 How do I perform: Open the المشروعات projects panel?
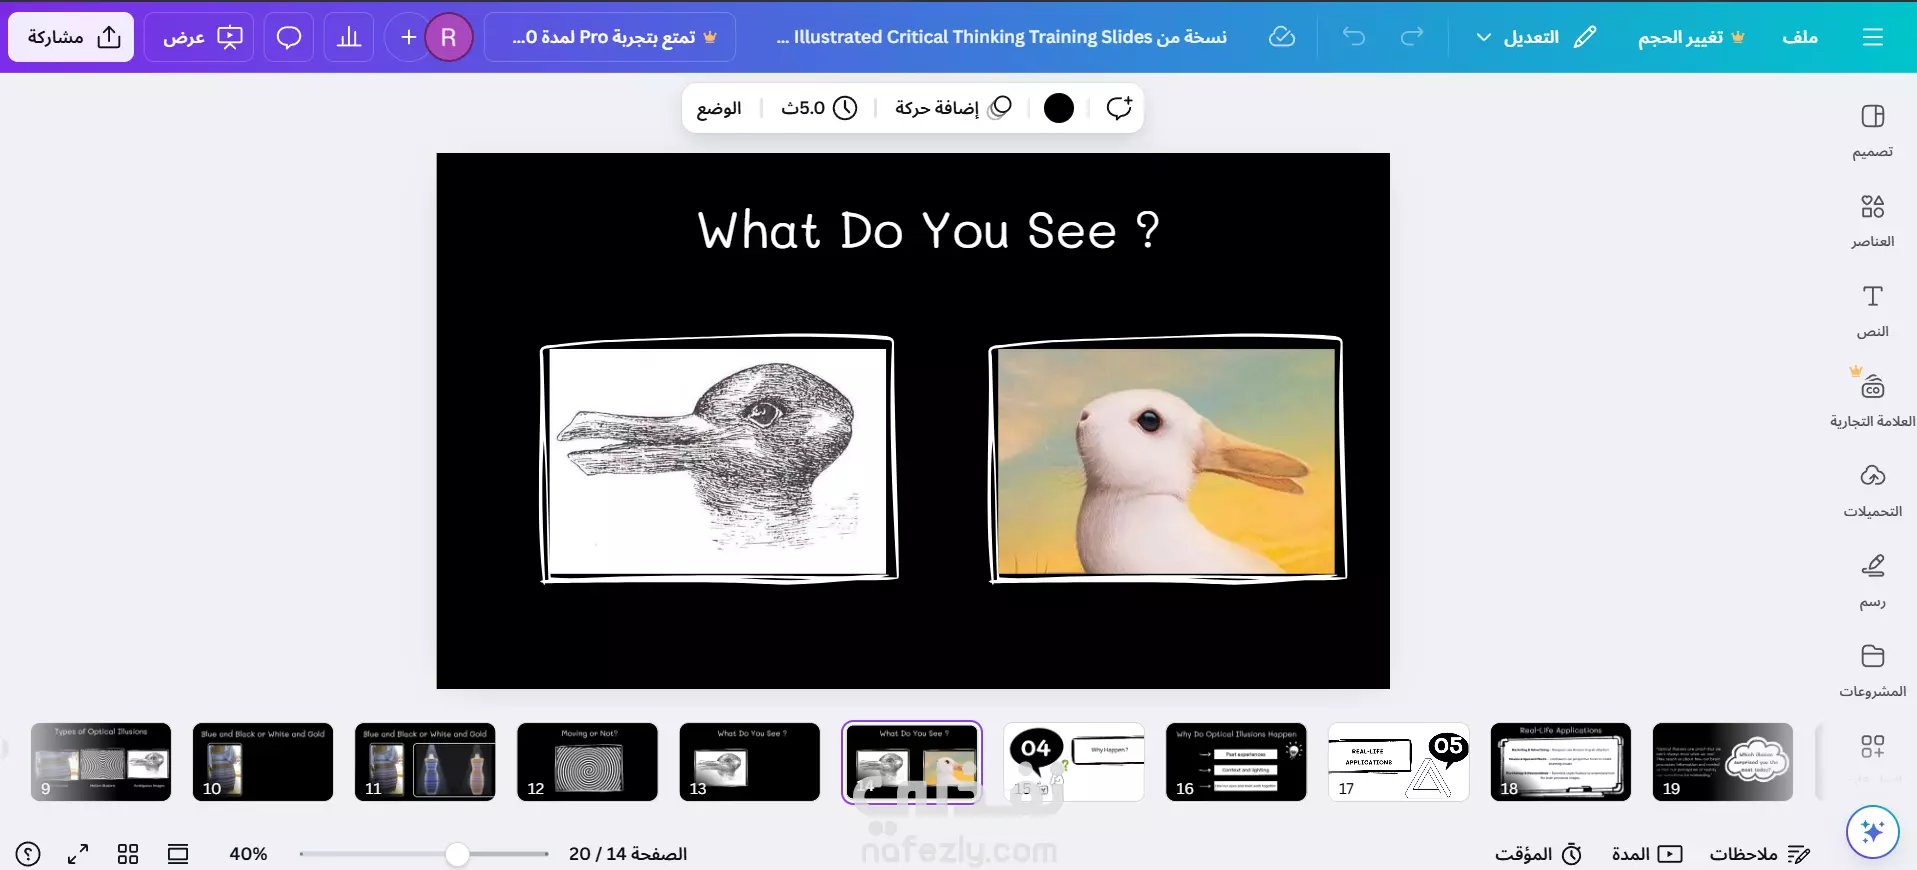pyautogui.click(x=1873, y=670)
